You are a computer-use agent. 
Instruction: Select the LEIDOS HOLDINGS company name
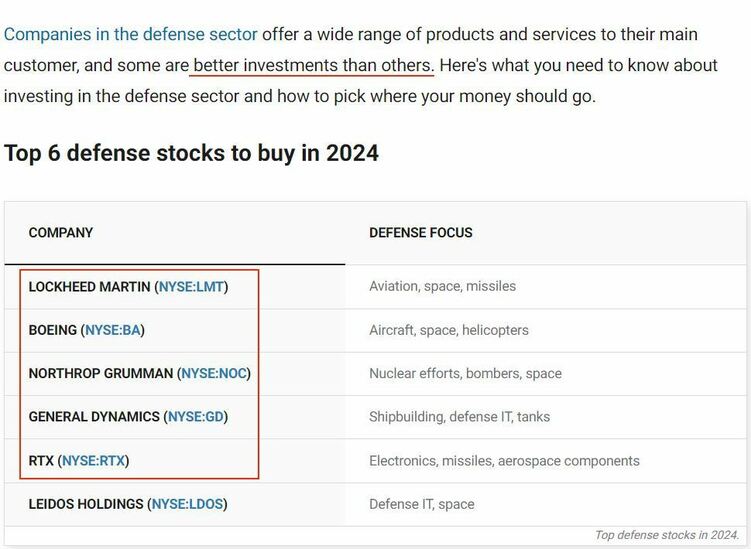coord(86,504)
